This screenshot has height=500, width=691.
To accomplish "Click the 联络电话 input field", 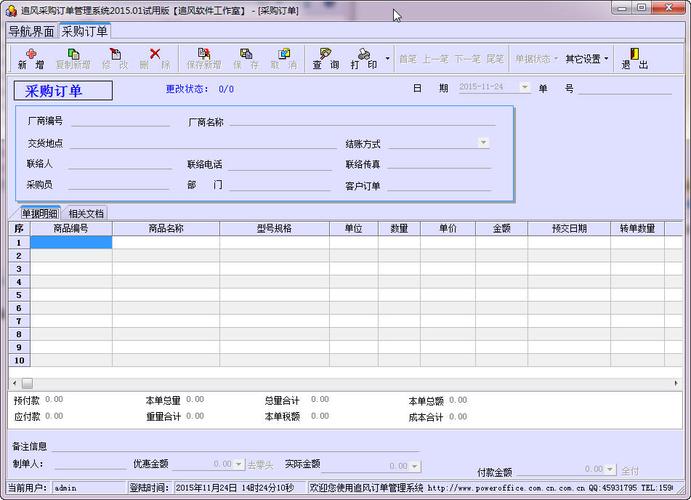I will (280, 164).
